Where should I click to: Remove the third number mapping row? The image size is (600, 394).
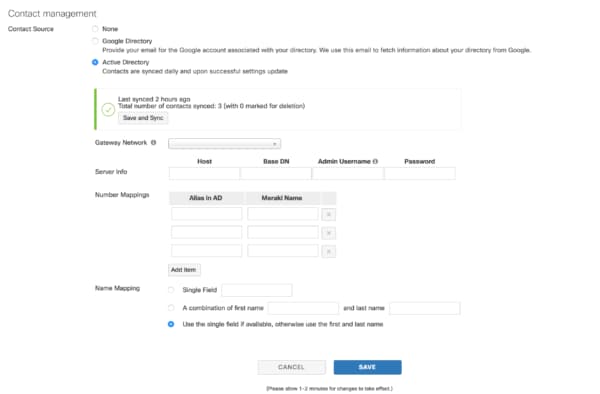(328, 251)
